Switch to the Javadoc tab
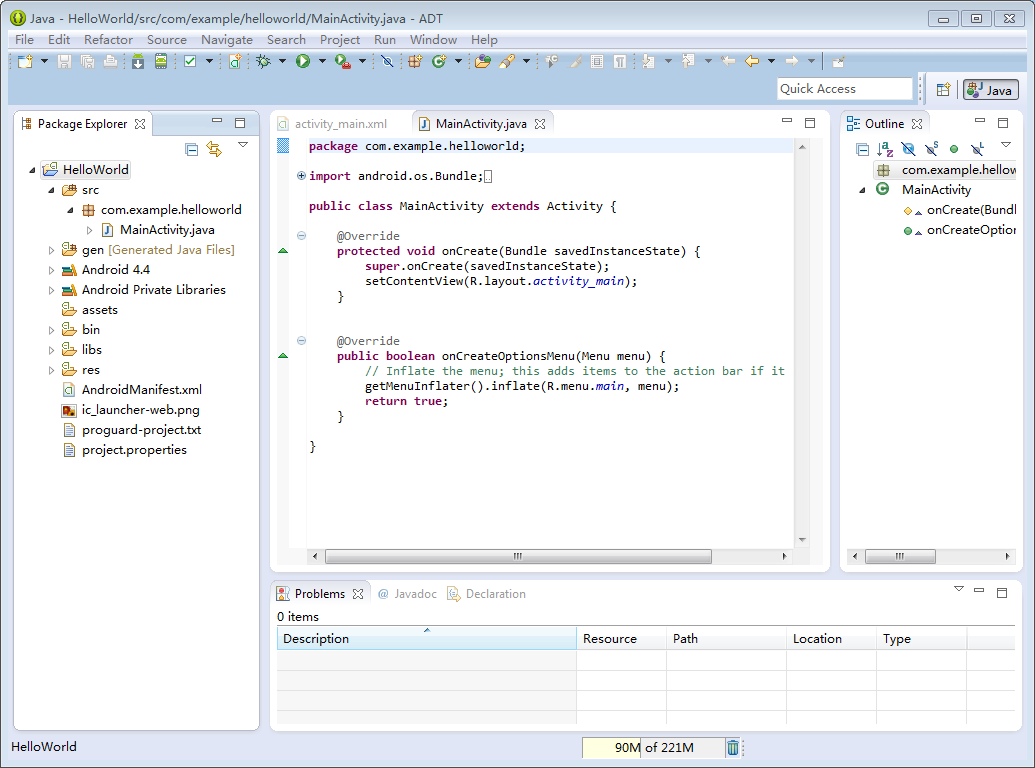Image resolution: width=1035 pixels, height=768 pixels. (407, 594)
